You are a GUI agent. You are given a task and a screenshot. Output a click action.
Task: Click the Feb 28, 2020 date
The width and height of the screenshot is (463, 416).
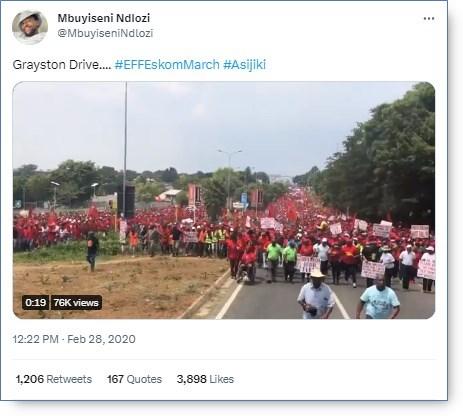[101, 339]
